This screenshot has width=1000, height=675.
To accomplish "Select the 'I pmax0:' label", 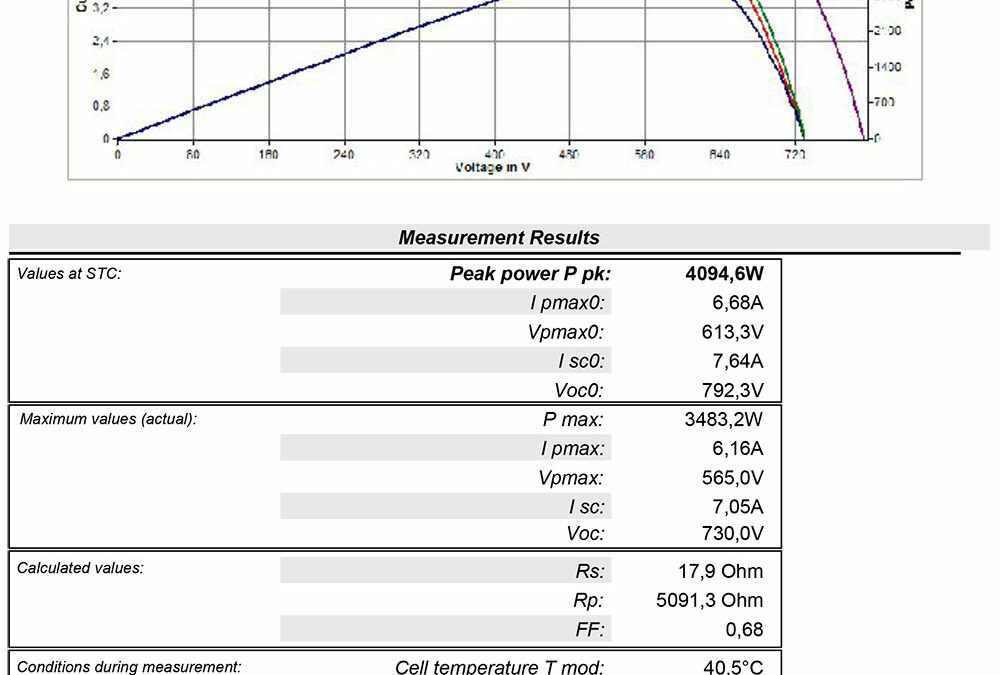I will tap(567, 302).
